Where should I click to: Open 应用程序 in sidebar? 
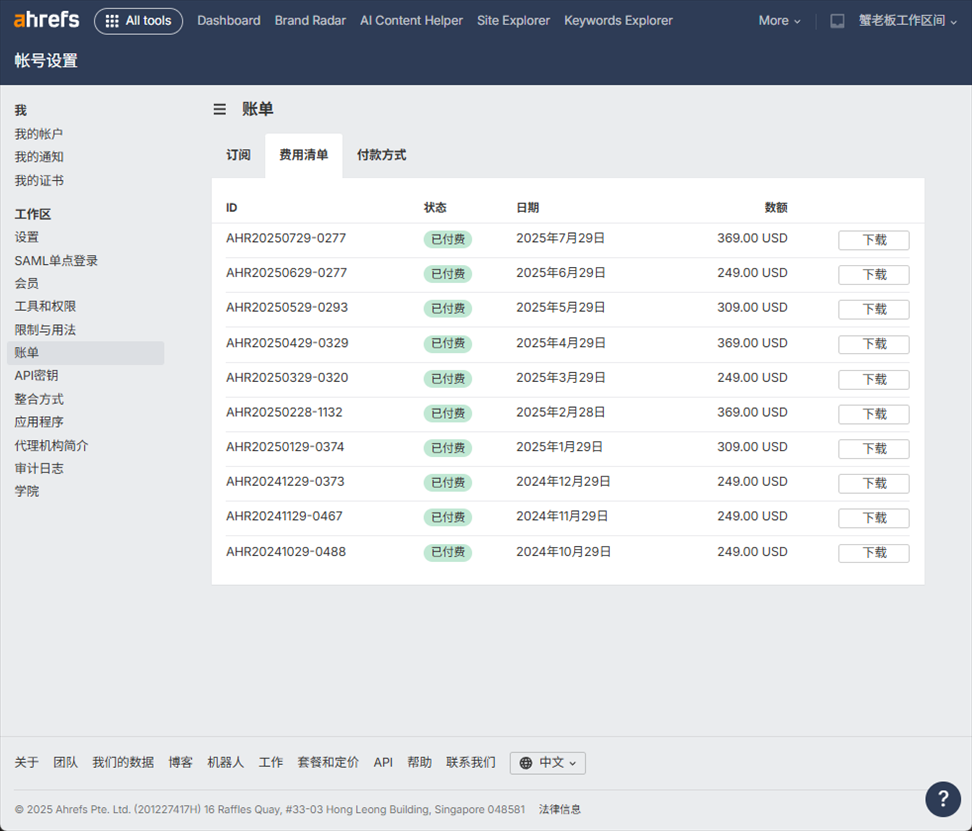(x=39, y=422)
